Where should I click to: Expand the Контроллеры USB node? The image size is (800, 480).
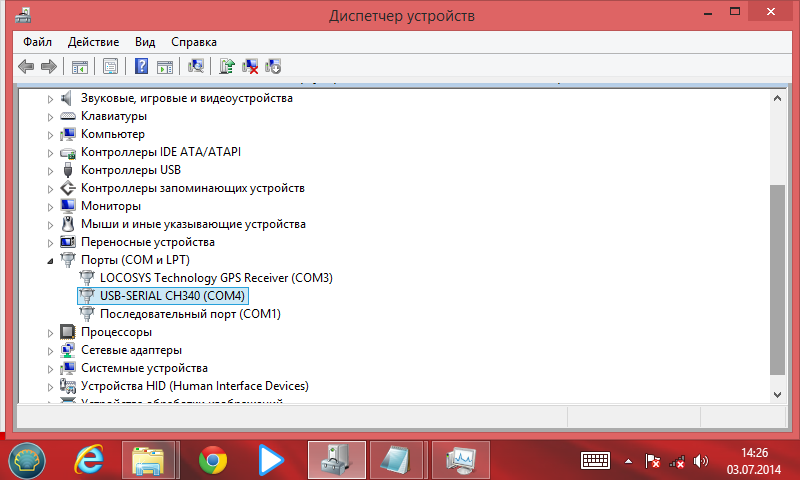(50, 171)
